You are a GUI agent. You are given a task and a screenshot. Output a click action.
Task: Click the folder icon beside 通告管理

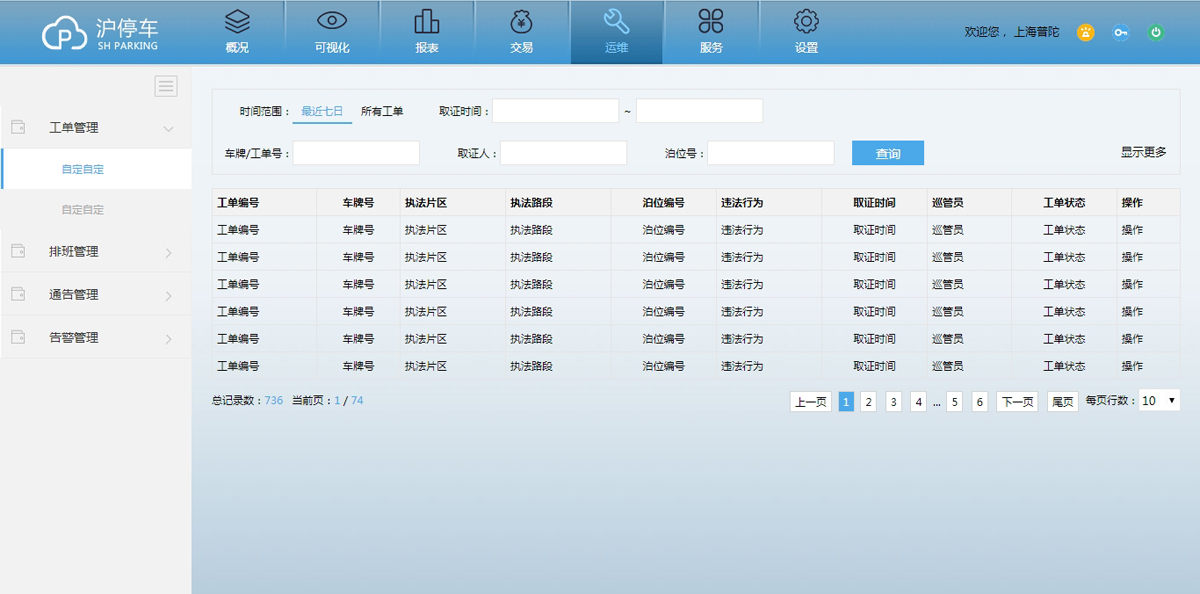pyautogui.click(x=18, y=294)
